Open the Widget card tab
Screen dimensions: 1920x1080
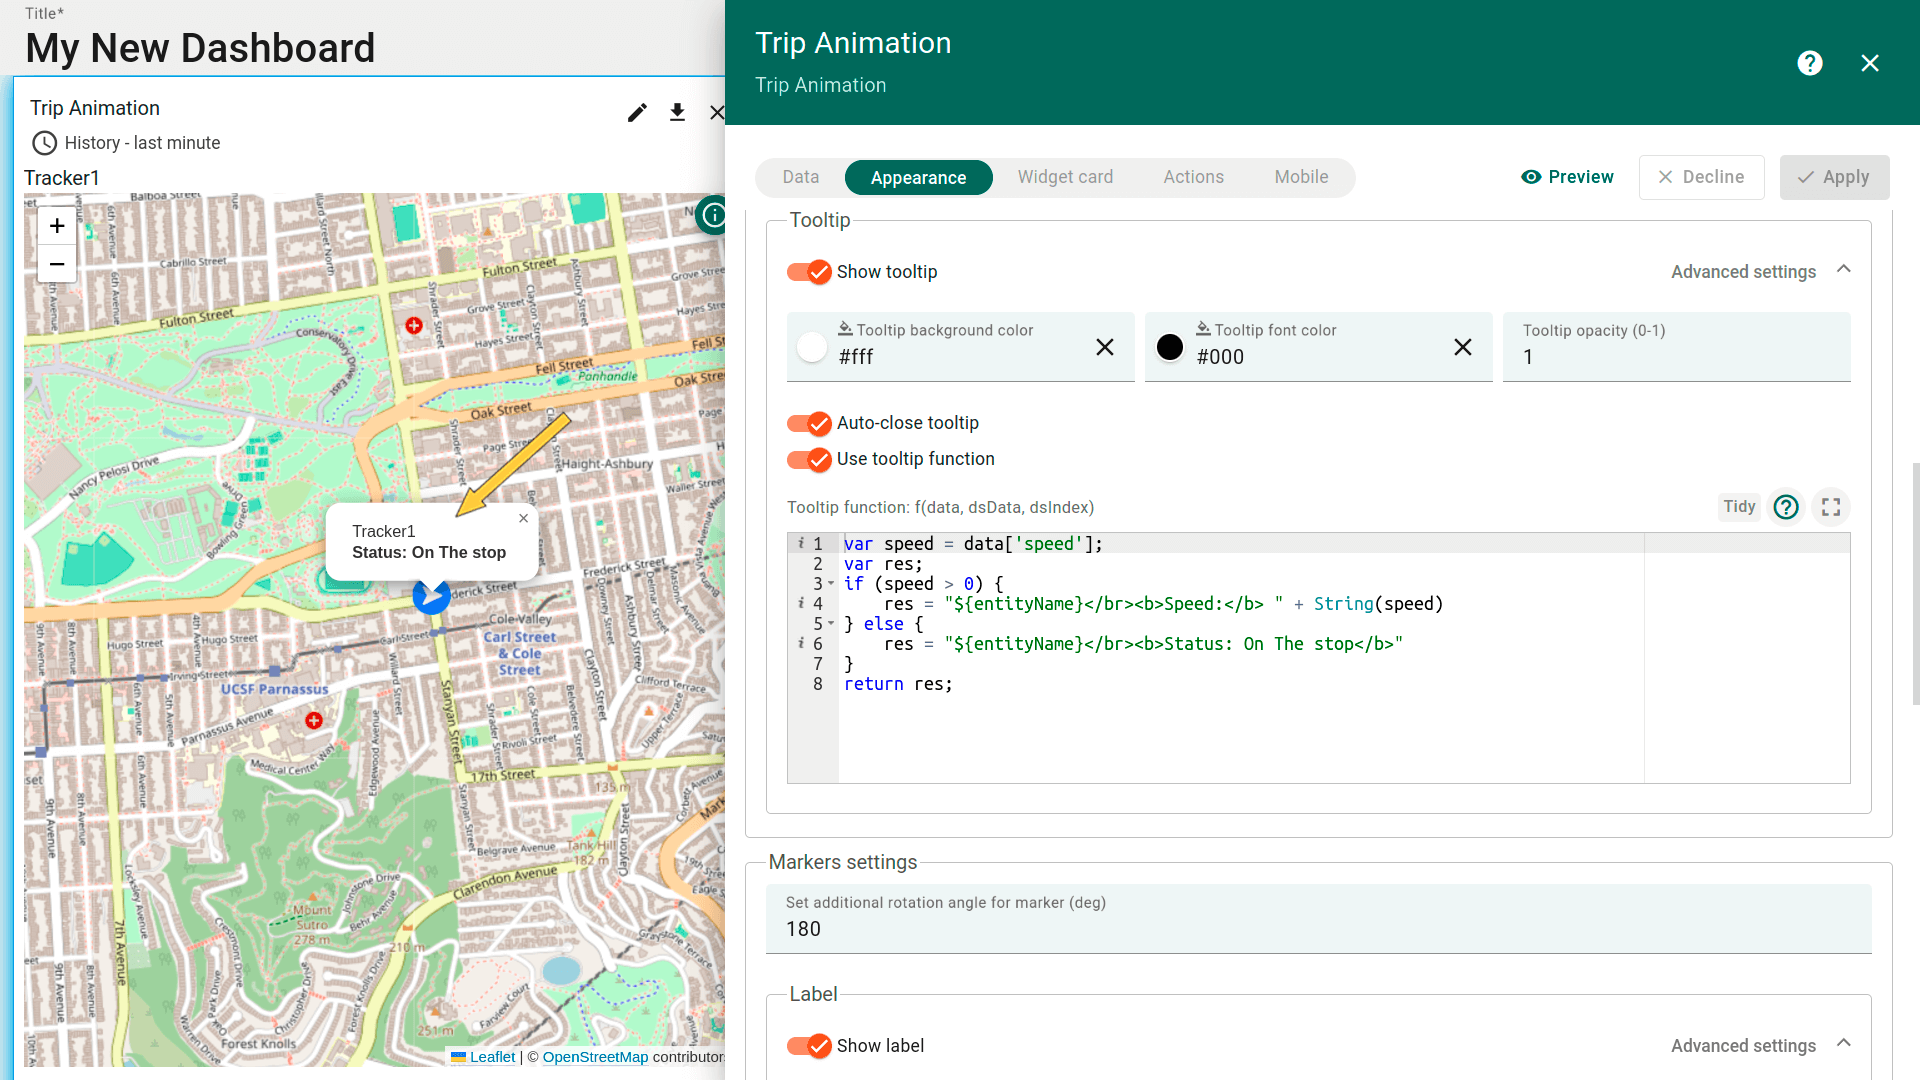1065,177
